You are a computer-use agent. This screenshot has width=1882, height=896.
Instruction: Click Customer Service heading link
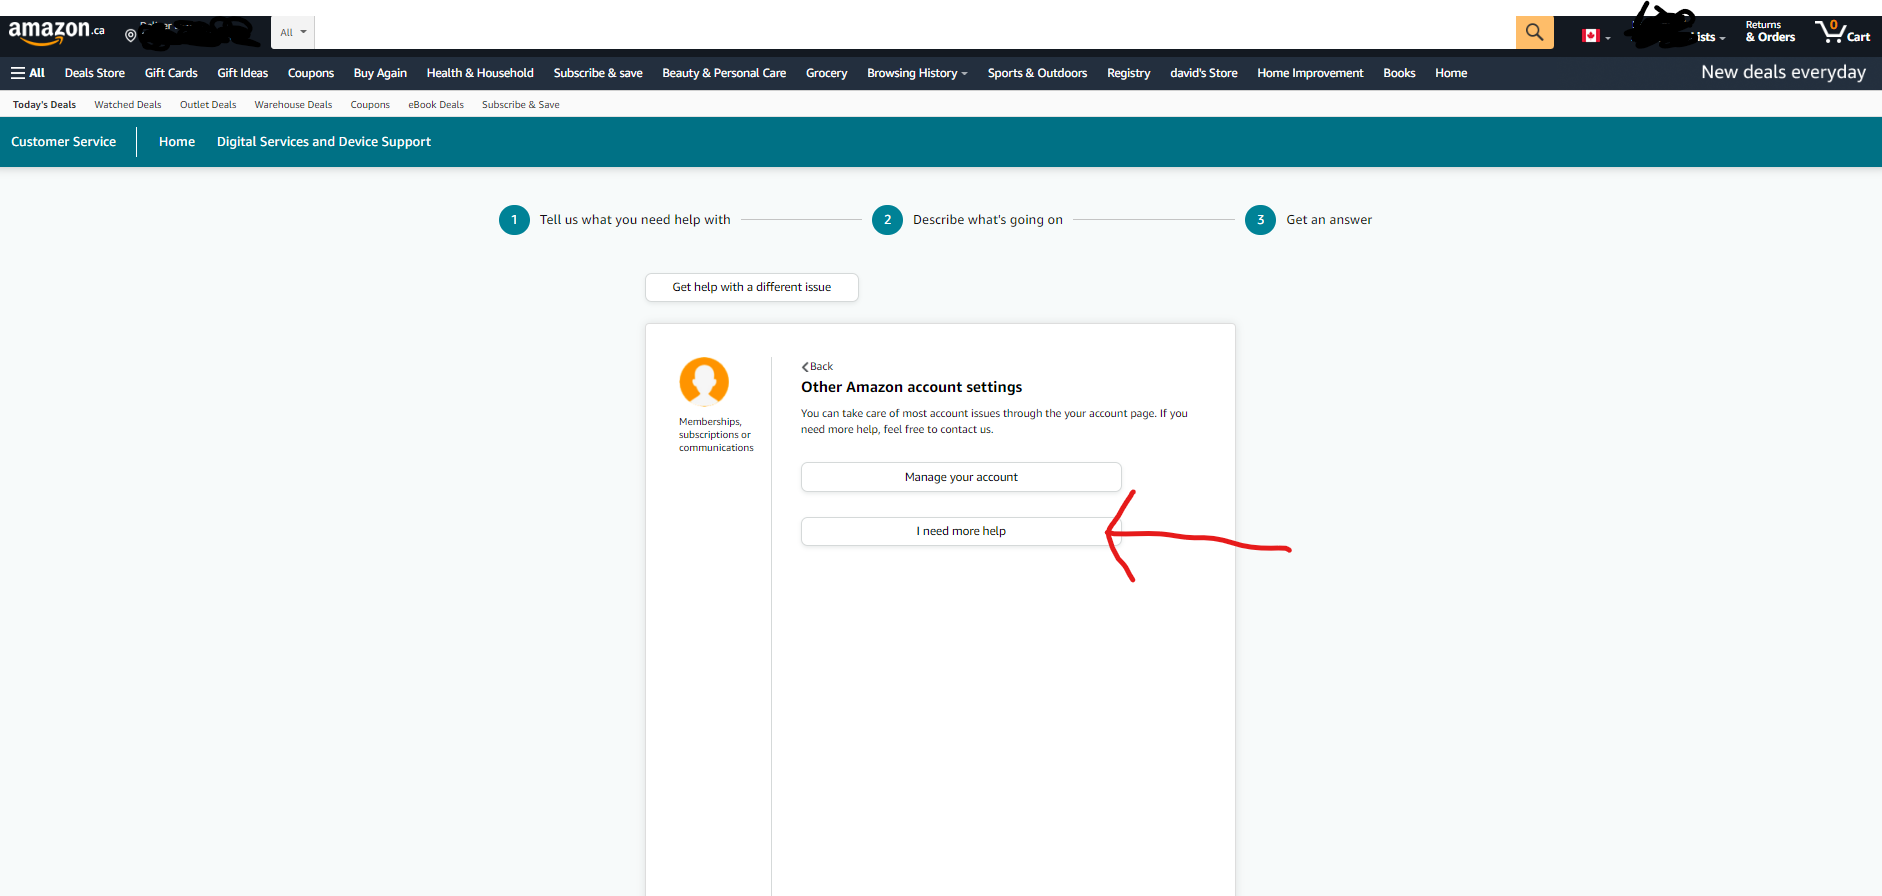click(x=64, y=142)
